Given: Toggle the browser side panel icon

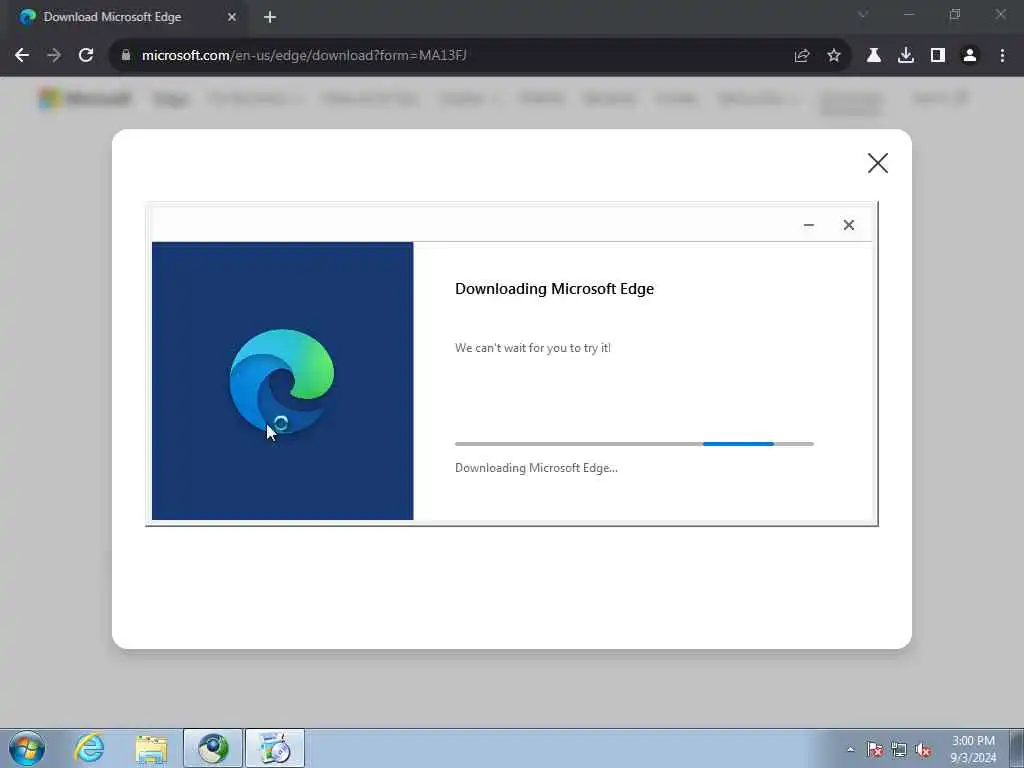Looking at the screenshot, I should tap(938, 56).
